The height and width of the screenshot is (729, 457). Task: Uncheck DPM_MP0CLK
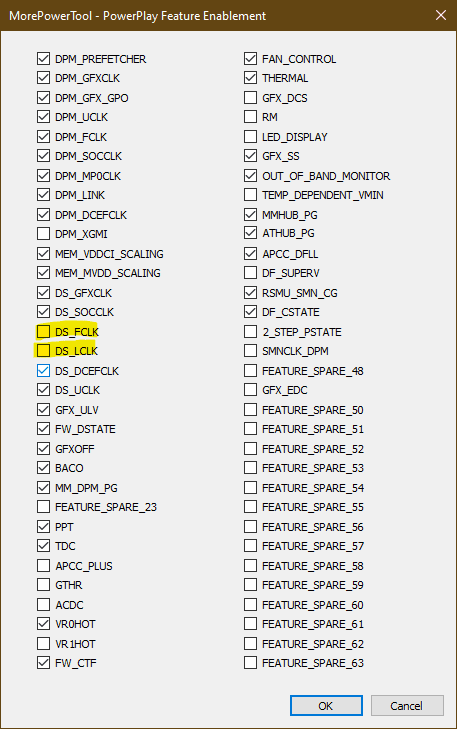[43, 176]
